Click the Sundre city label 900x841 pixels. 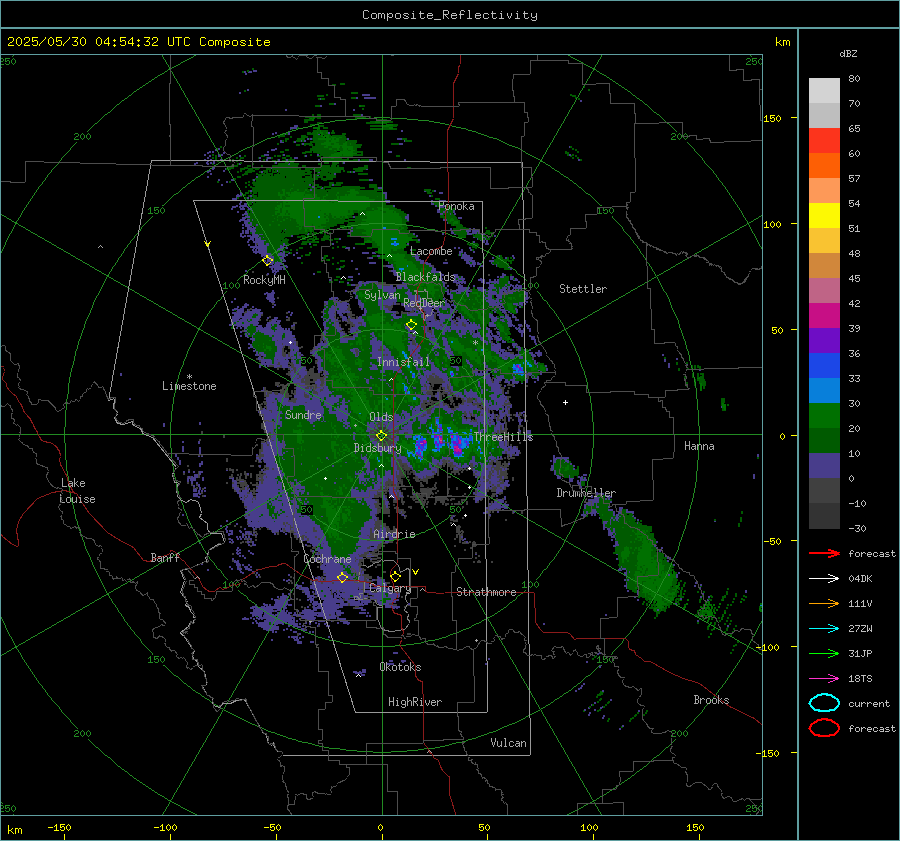click(x=303, y=415)
